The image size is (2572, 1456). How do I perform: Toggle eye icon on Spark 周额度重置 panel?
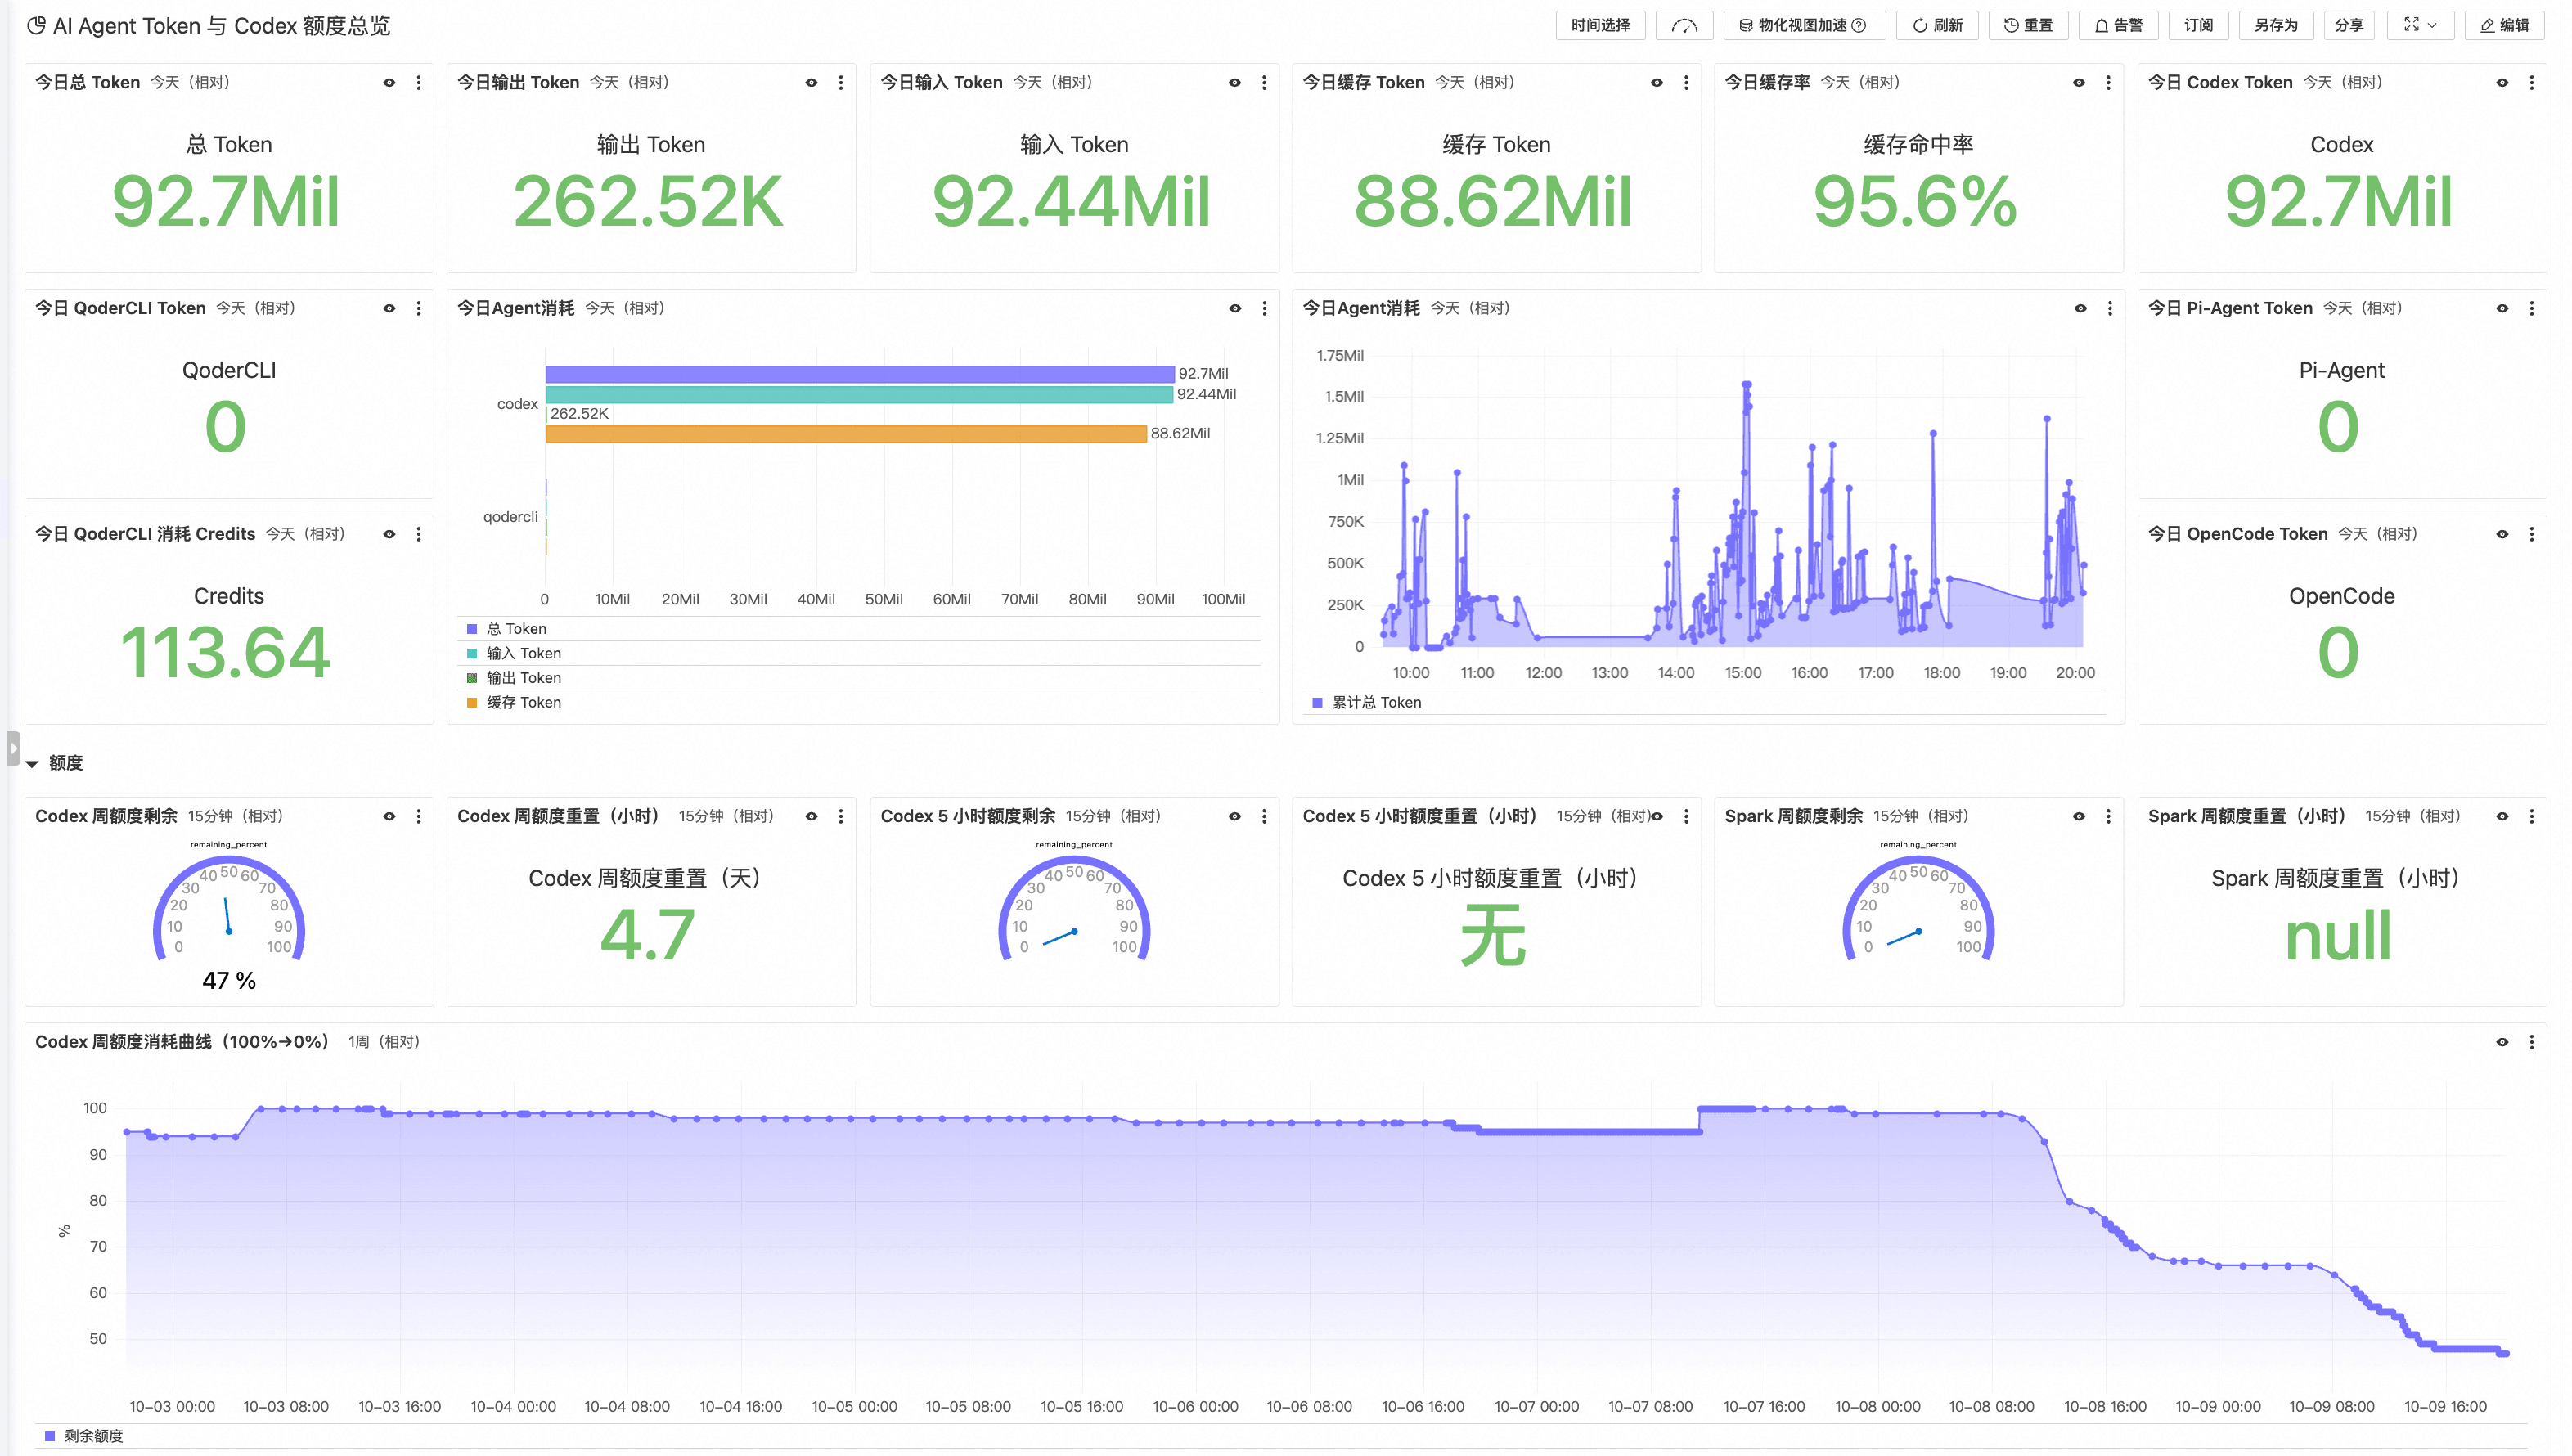pyautogui.click(x=2503, y=817)
